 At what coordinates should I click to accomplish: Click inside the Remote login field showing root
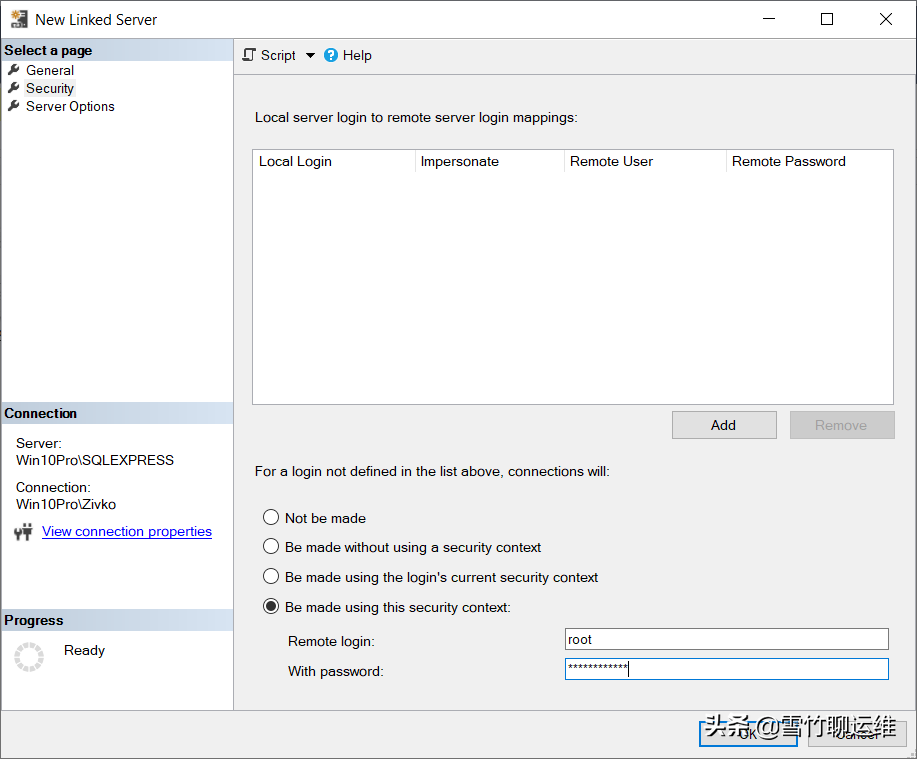[x=725, y=638]
